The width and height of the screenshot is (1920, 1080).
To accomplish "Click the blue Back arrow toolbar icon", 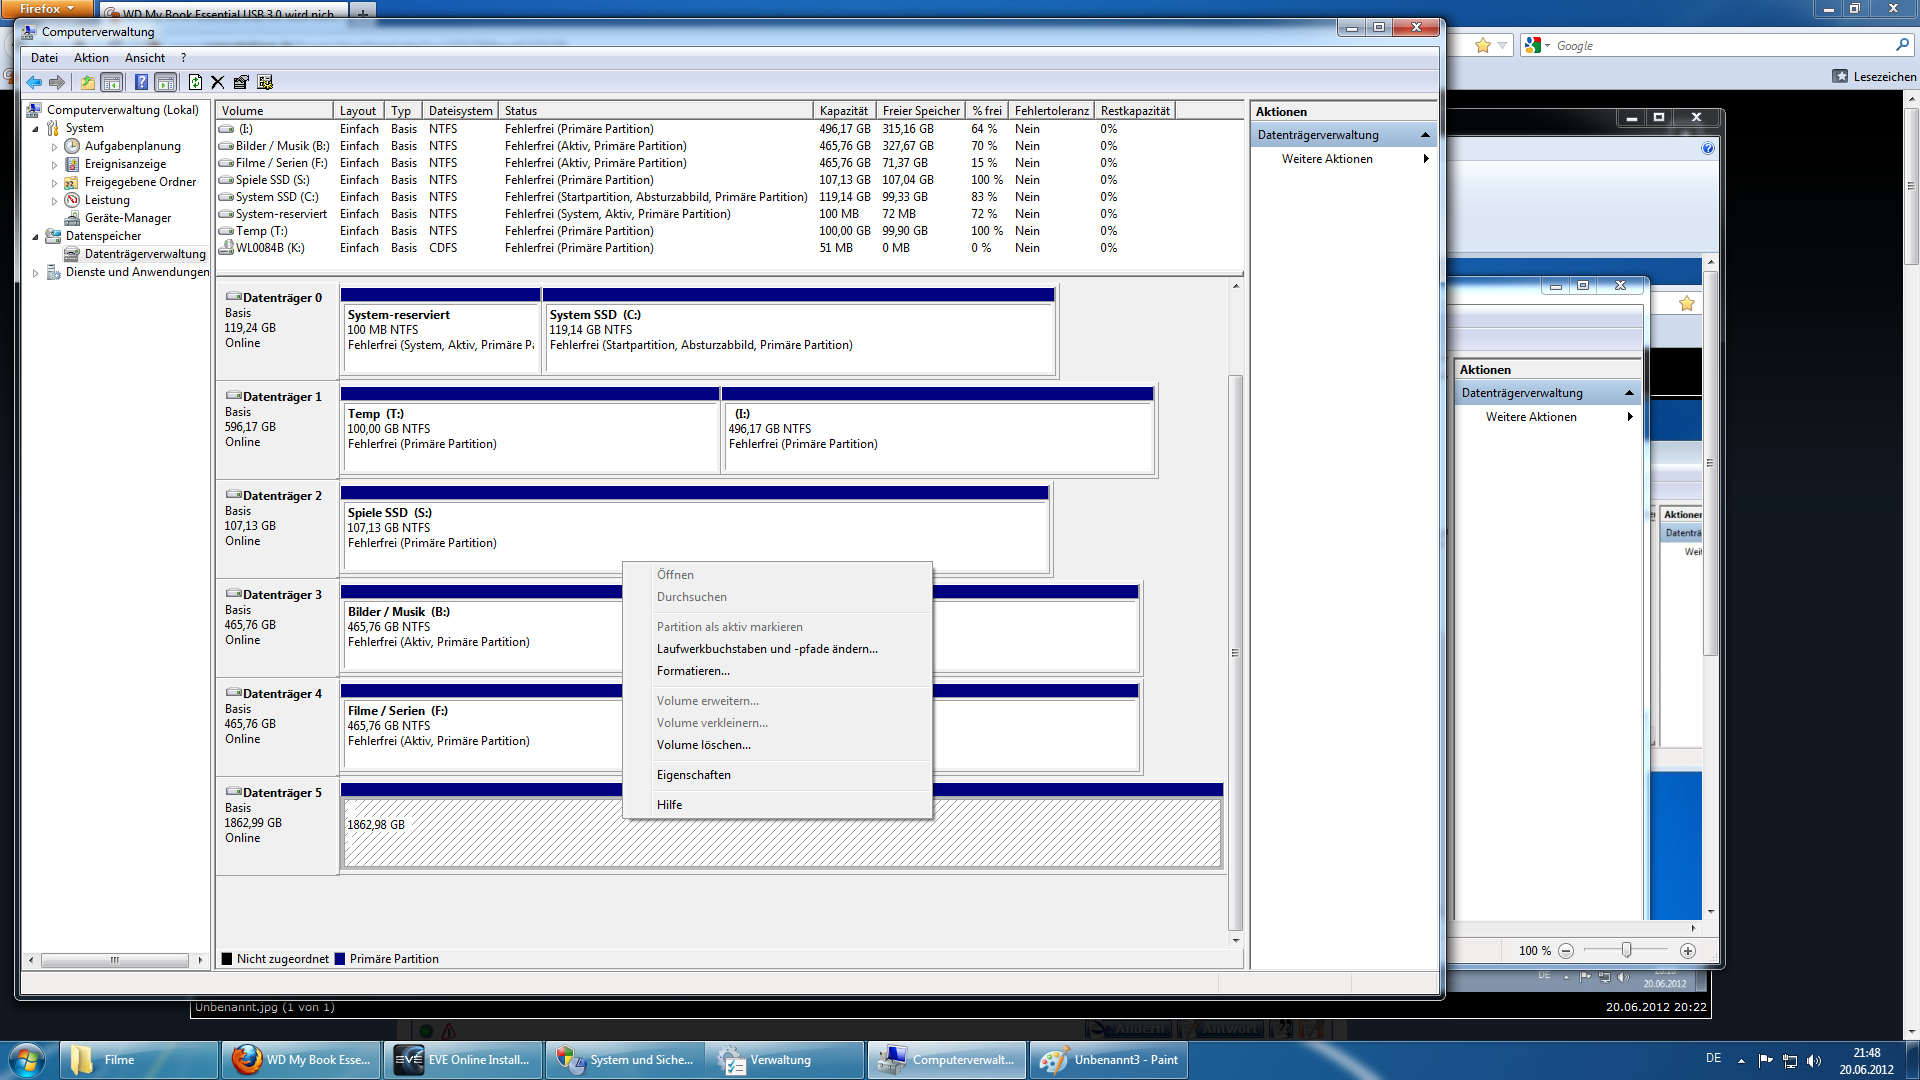I will (x=34, y=82).
